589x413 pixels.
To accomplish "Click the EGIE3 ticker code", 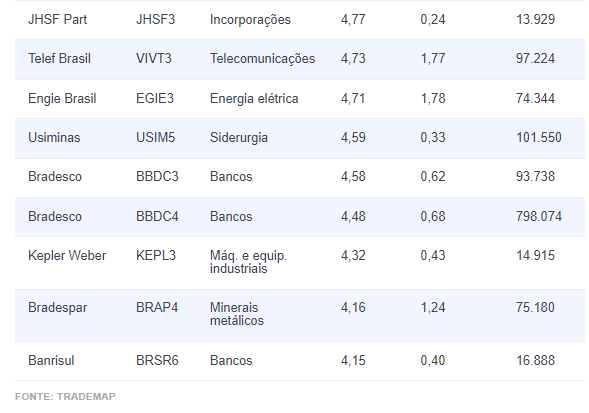I will (155, 98).
